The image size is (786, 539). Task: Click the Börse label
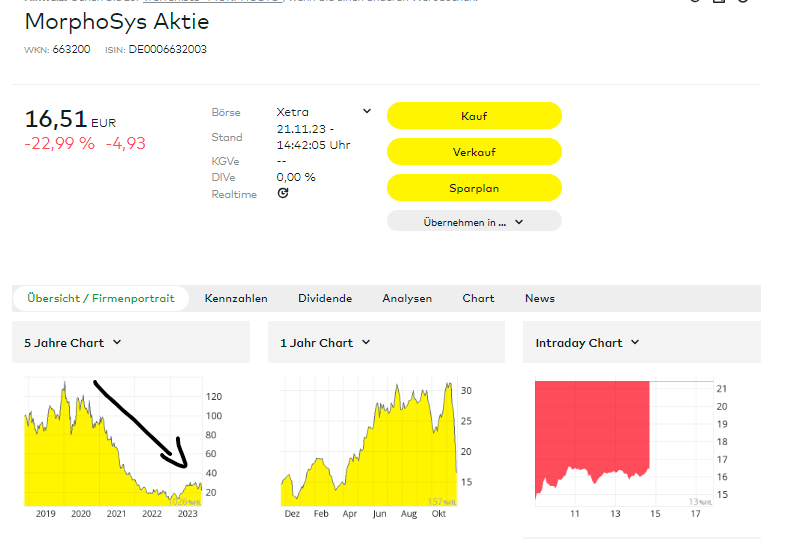click(x=226, y=112)
